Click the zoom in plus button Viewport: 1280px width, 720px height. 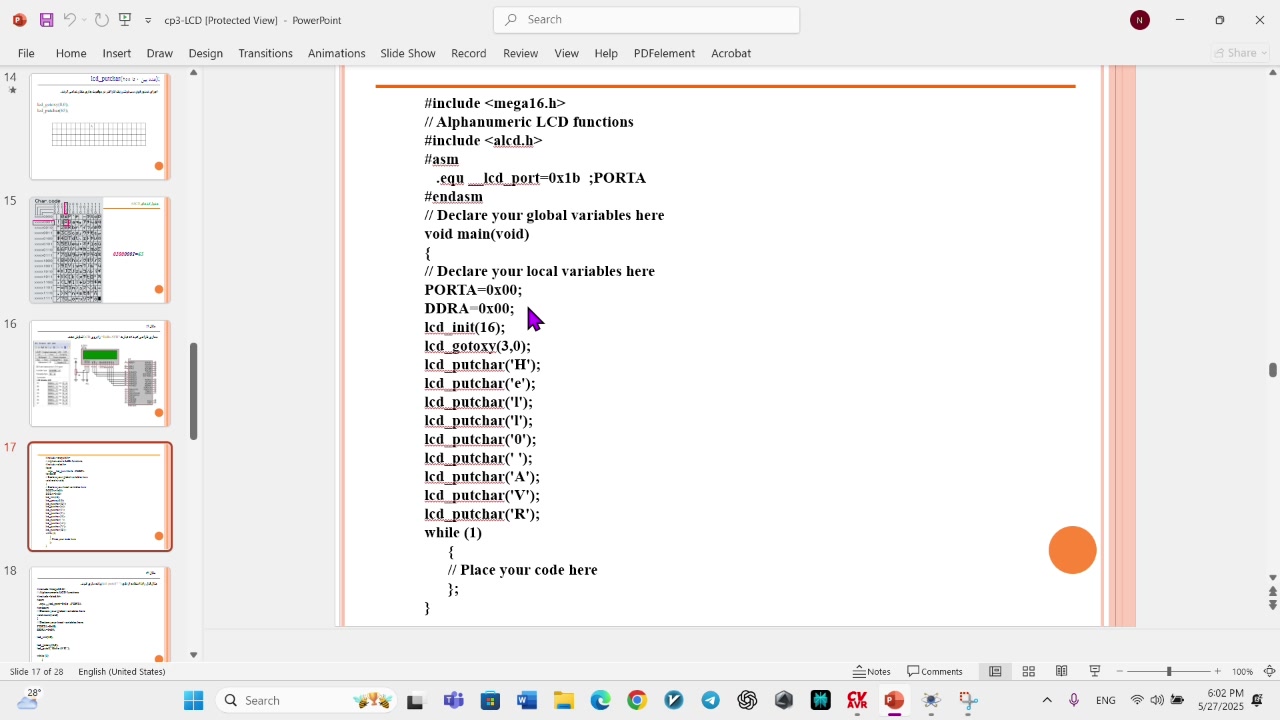pyautogui.click(x=1217, y=672)
